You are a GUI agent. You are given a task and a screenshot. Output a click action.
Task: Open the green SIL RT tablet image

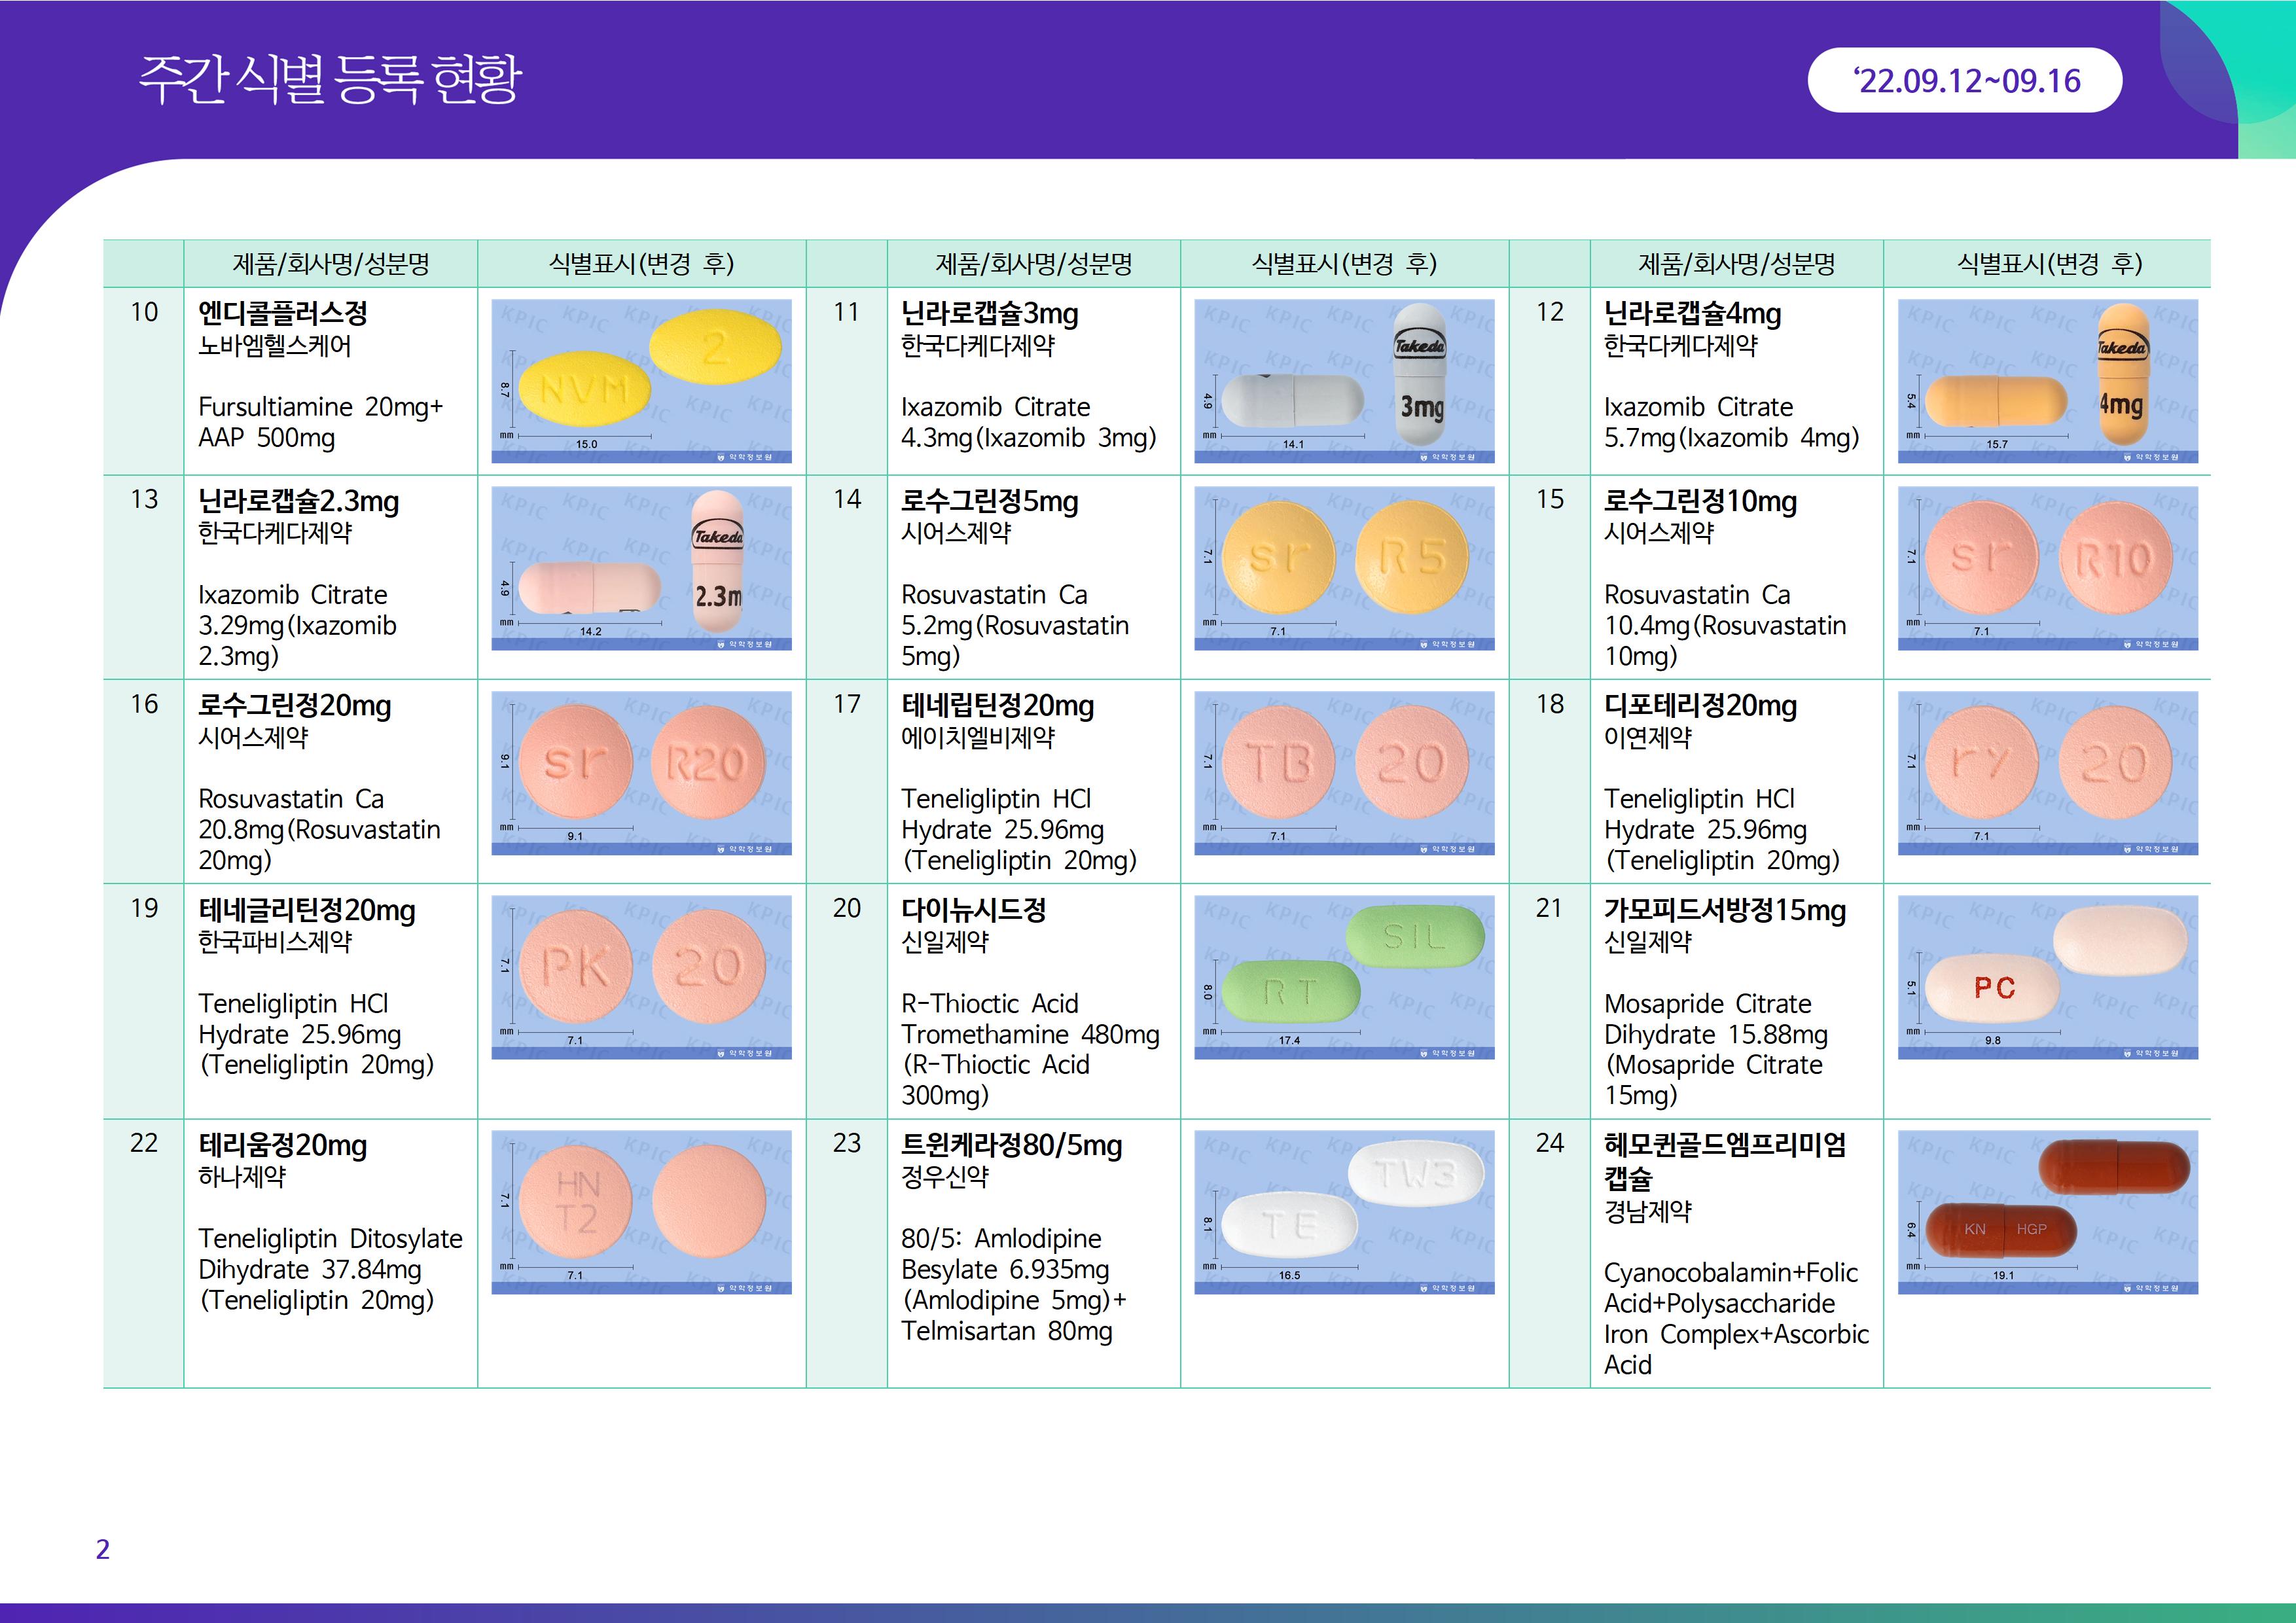(x=1344, y=977)
